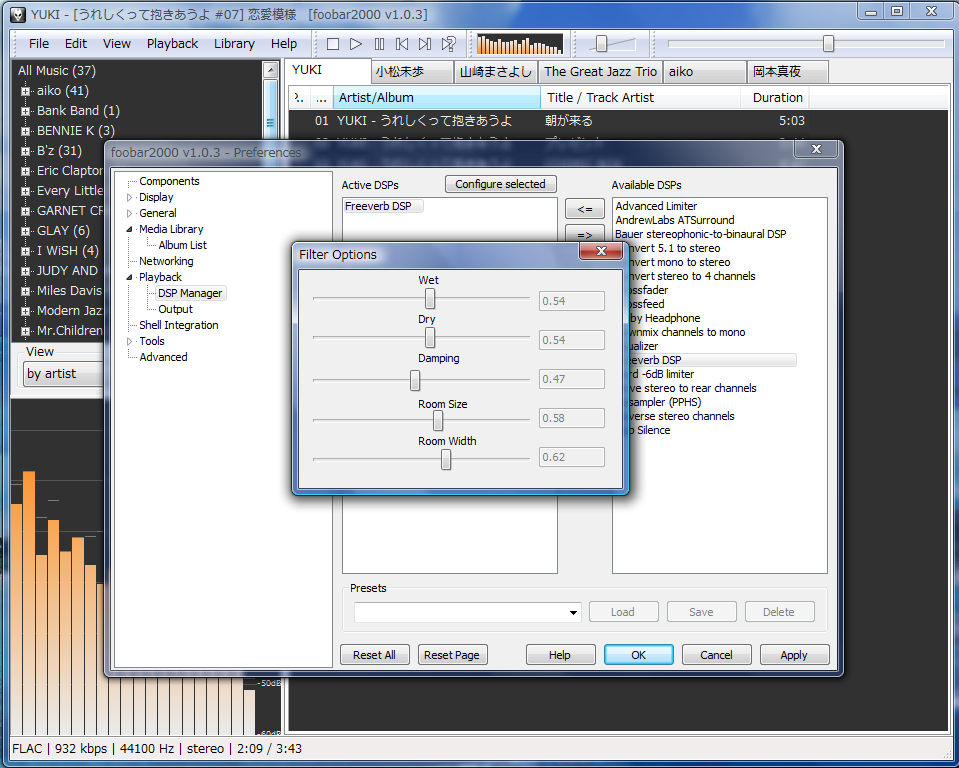Switch to the 小松未歩 playlist tab
The width and height of the screenshot is (959, 768).
coord(412,72)
